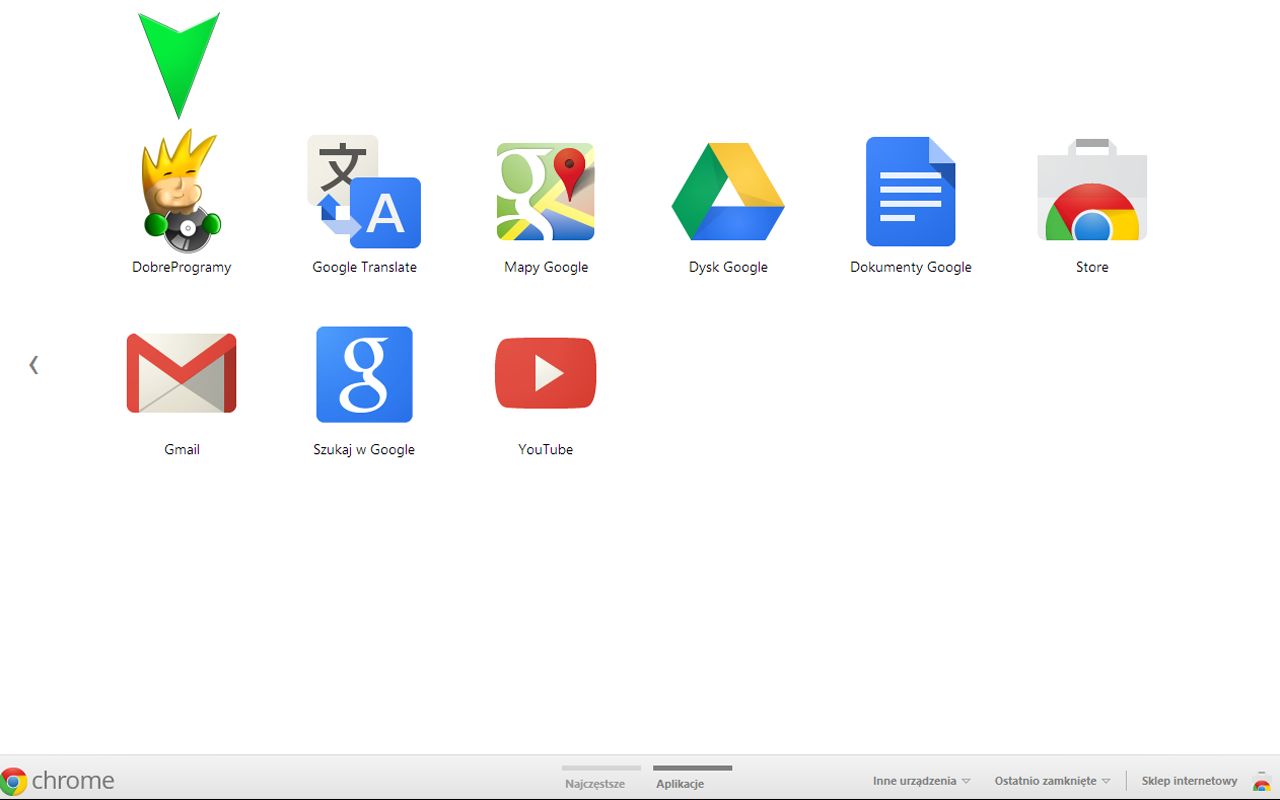Open the Sklep internetowy link
The width and height of the screenshot is (1280, 800).
pyautogui.click(x=1189, y=781)
